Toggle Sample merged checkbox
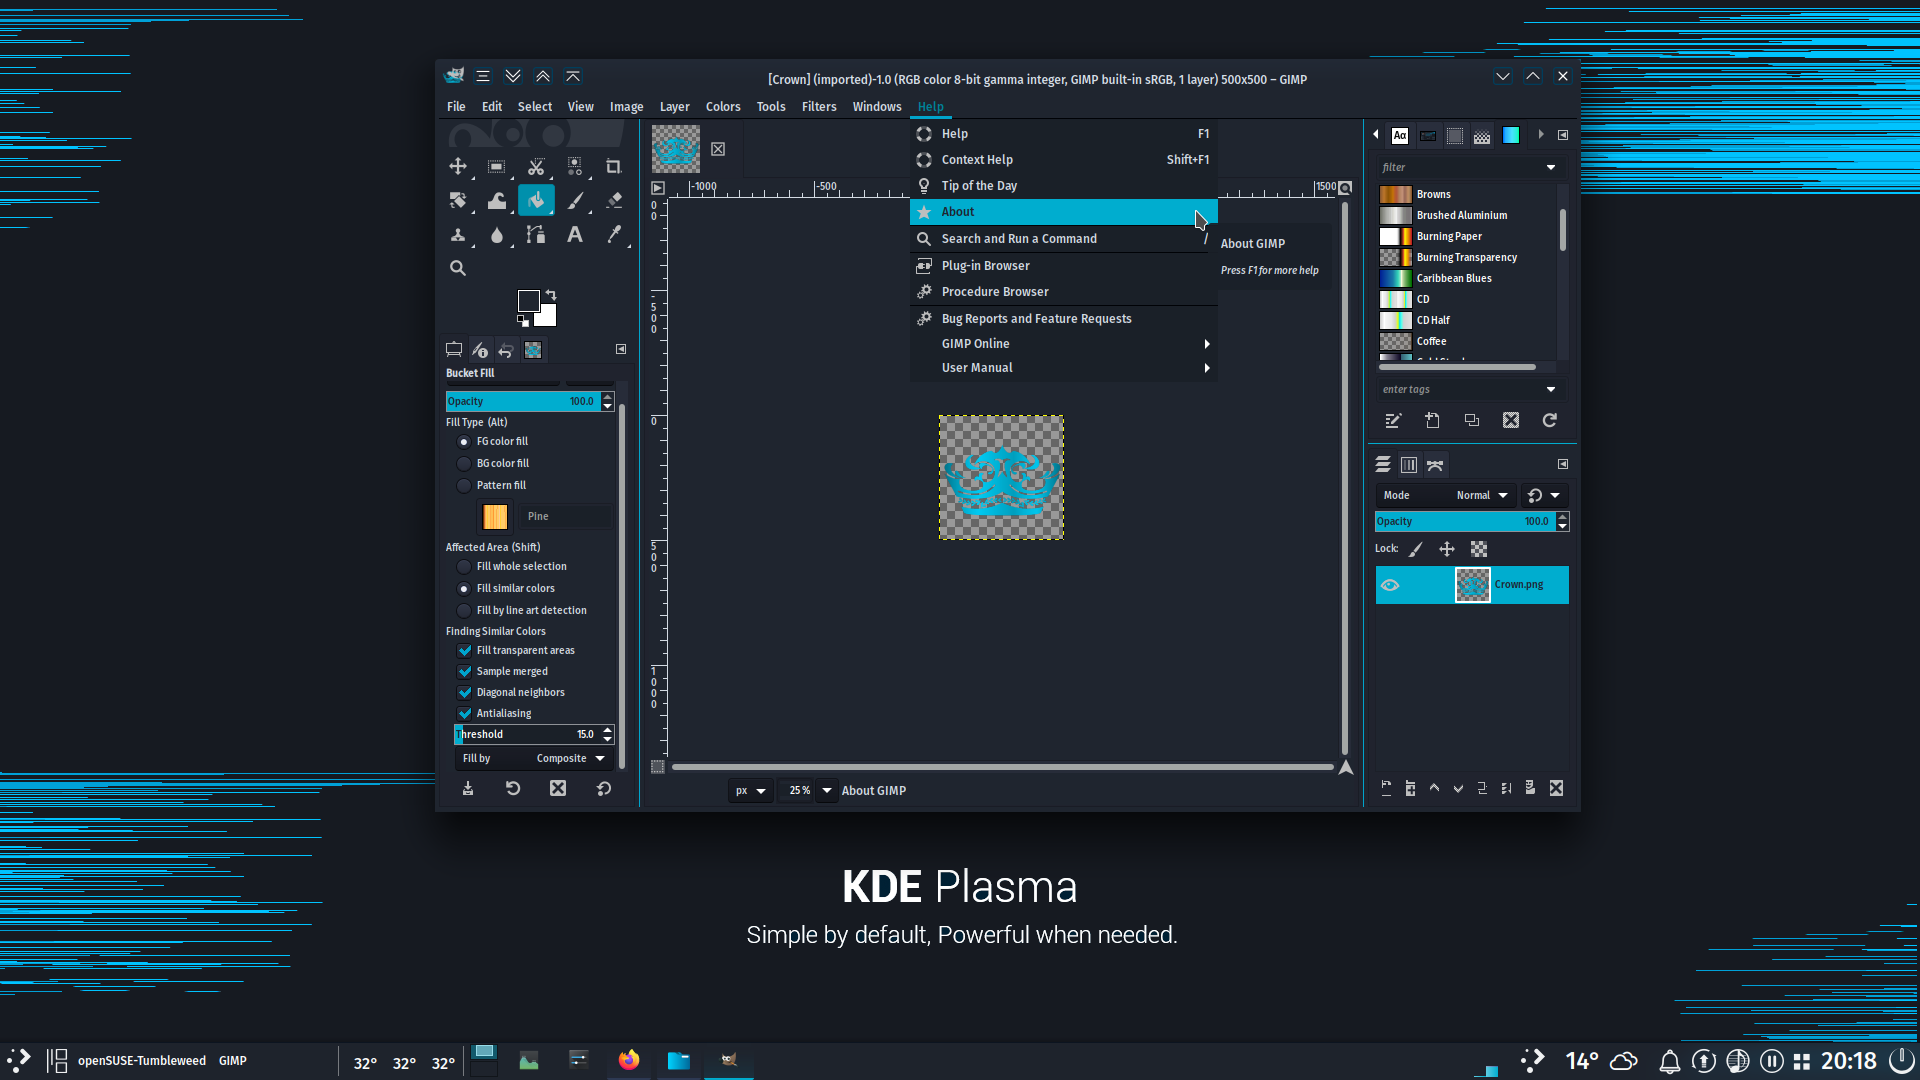The height and width of the screenshot is (1080, 1920). click(465, 672)
